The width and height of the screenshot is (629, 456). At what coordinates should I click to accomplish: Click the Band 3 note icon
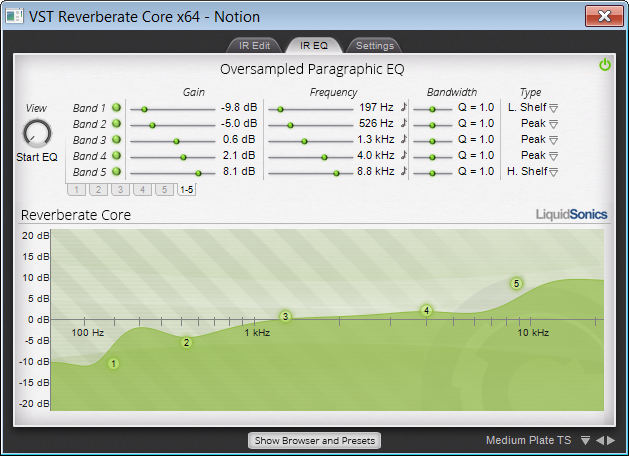point(404,139)
